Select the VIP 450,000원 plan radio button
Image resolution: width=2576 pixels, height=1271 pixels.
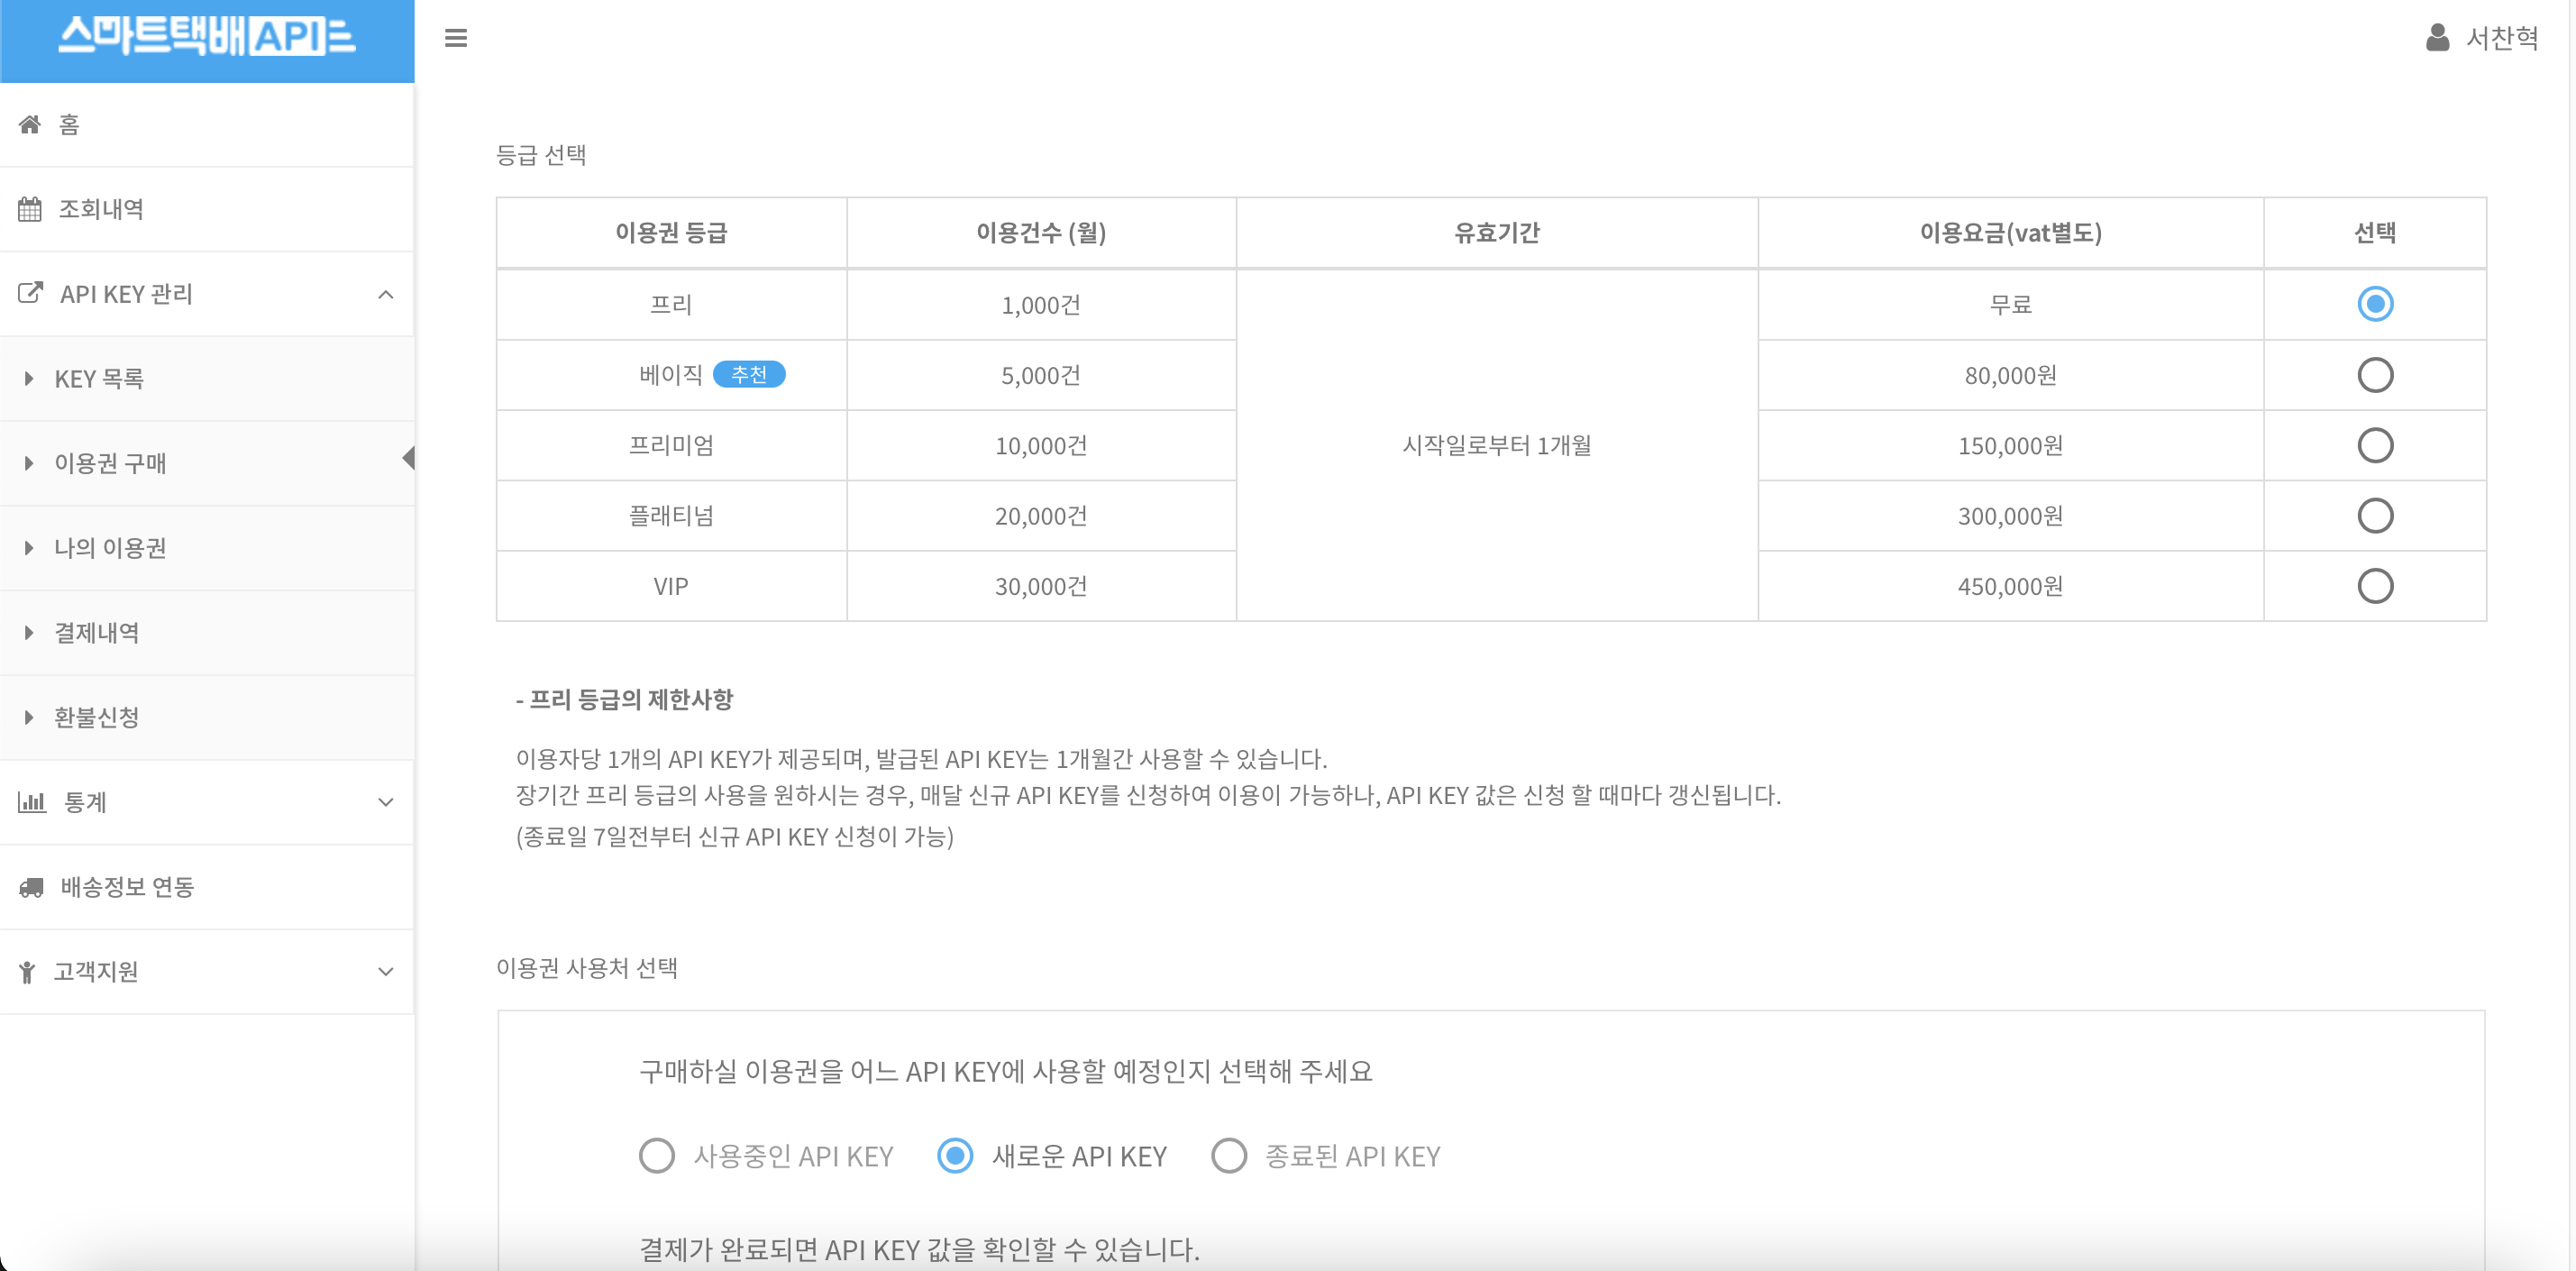click(2374, 586)
